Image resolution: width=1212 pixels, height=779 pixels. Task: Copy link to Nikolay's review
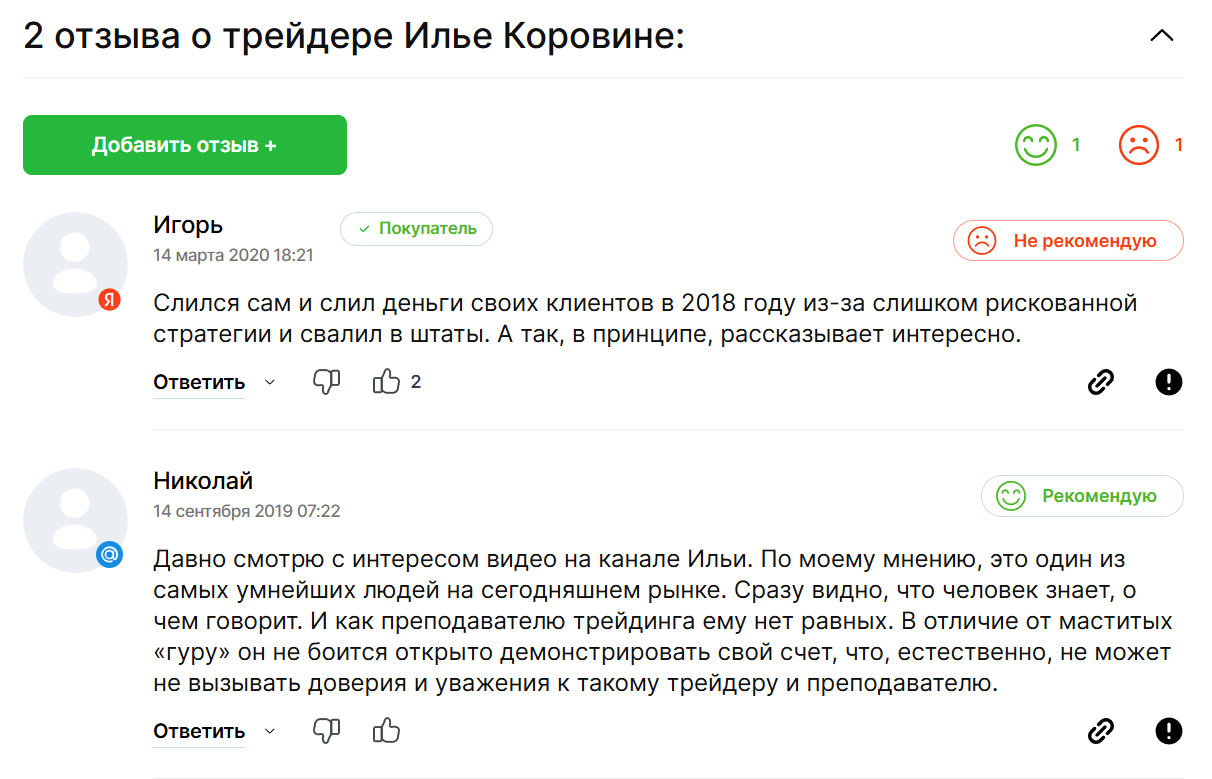1100,731
